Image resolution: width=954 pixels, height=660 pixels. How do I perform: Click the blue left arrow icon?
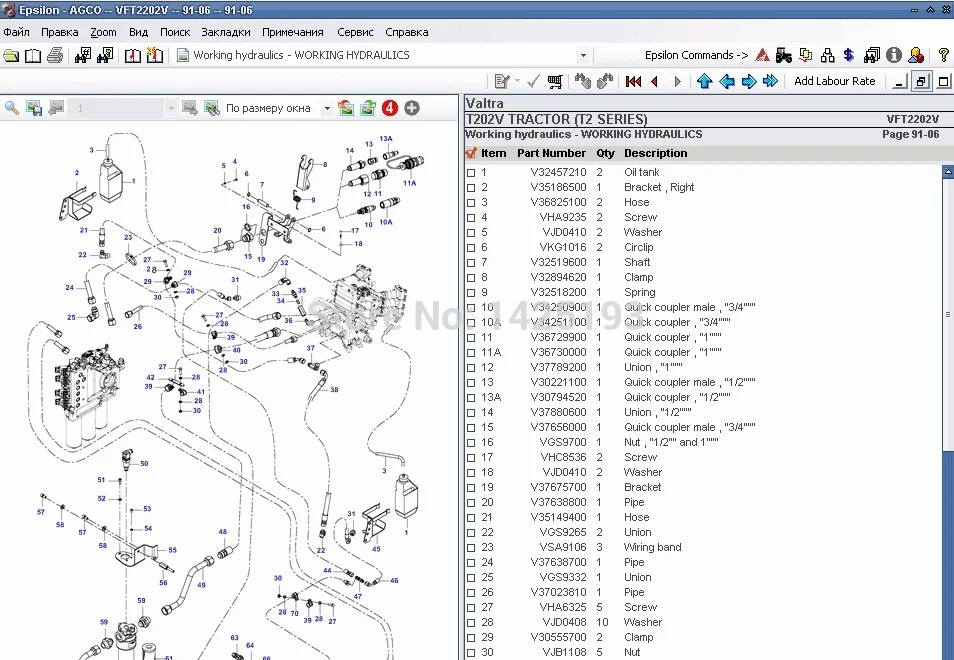coord(726,82)
